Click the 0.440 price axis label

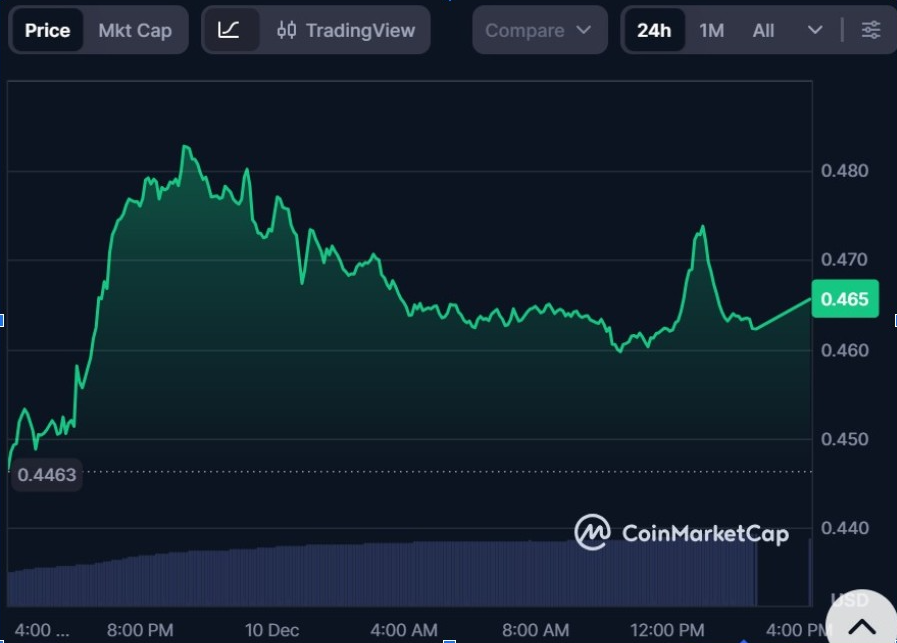[x=844, y=528]
